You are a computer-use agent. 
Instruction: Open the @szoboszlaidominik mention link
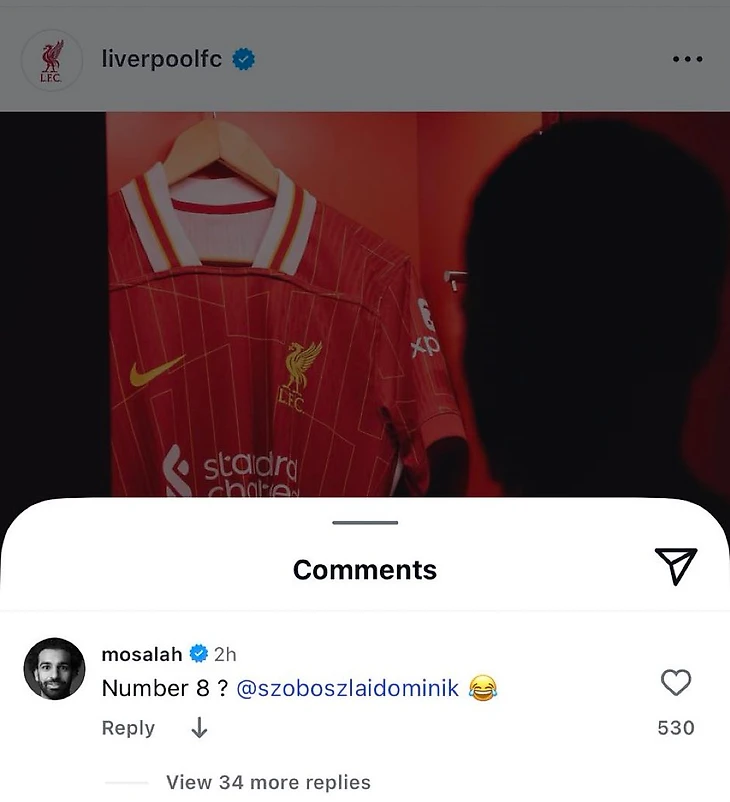[x=347, y=688]
